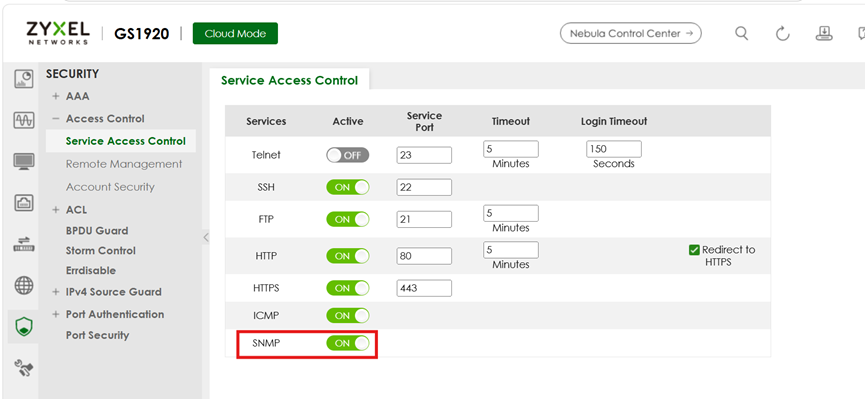This screenshot has width=865, height=399.
Task: Click the Service Port column header
Action: [424, 121]
